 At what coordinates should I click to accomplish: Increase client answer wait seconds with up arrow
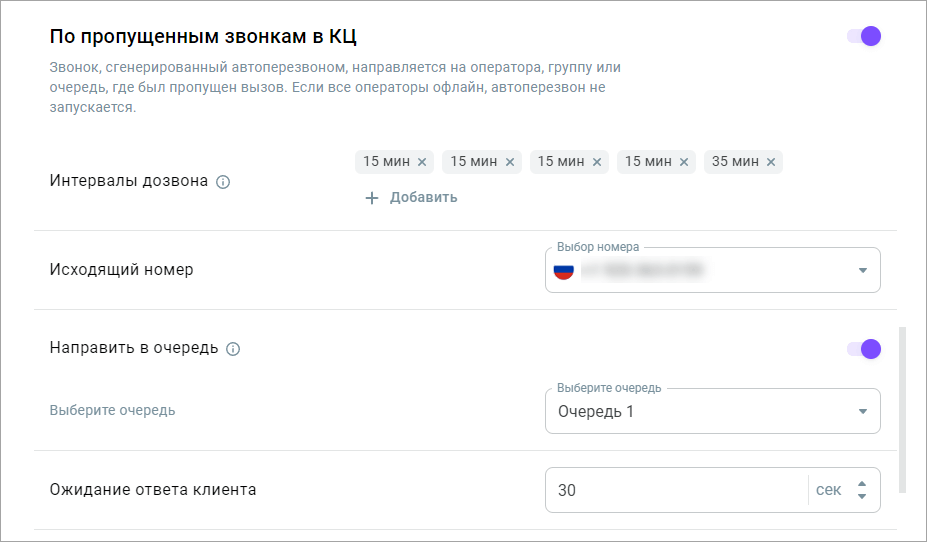pyautogui.click(x=862, y=484)
